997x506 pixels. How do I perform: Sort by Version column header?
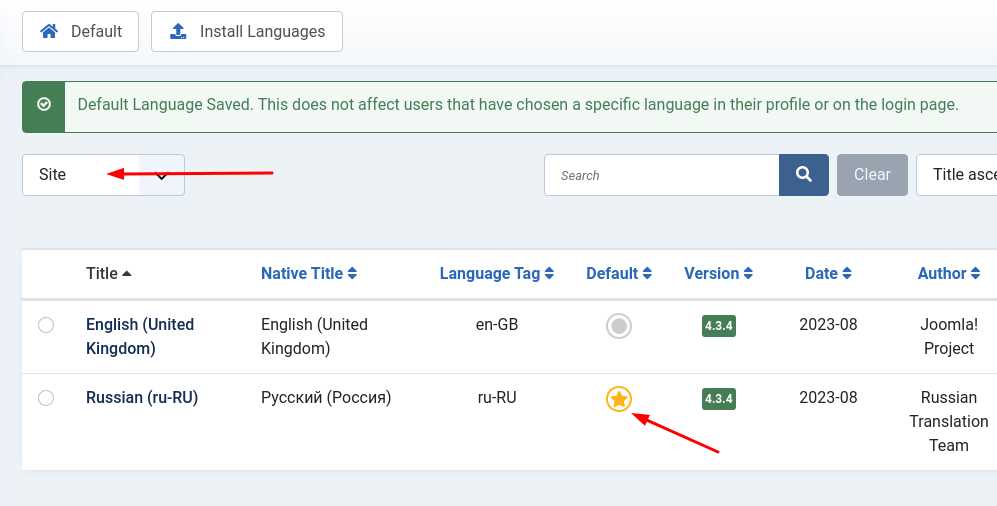tap(719, 273)
